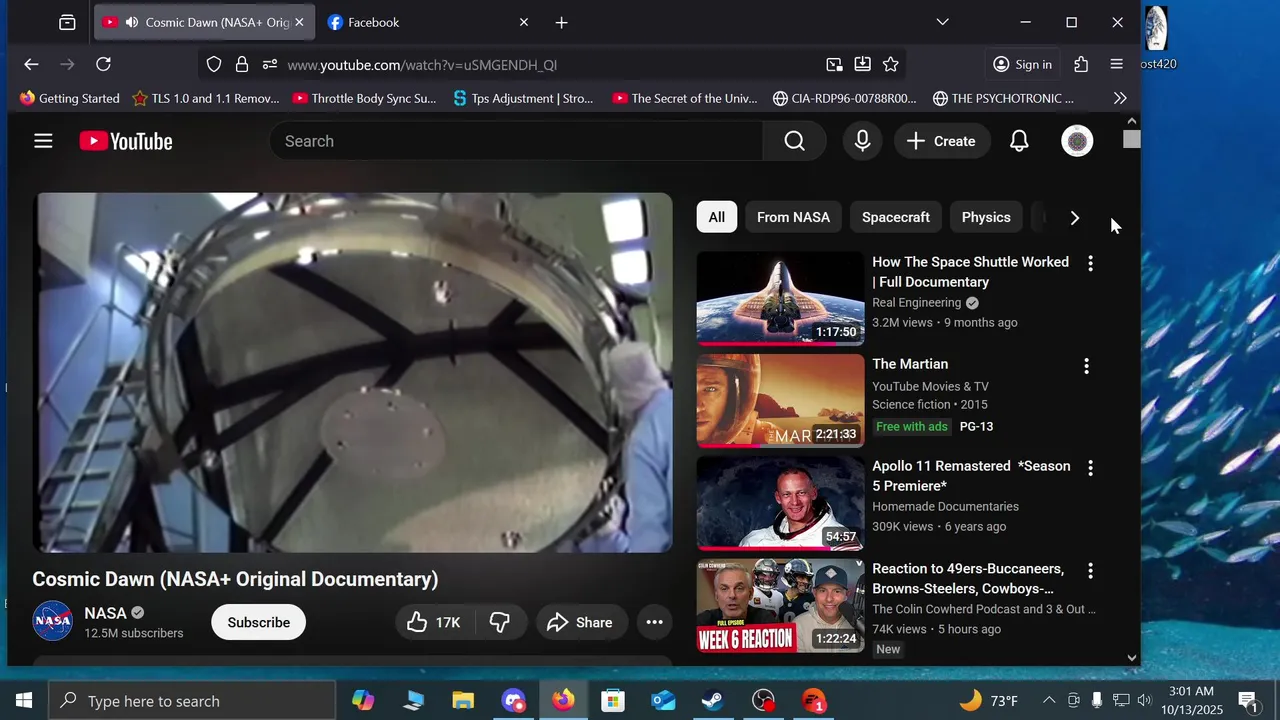Open Firefox extensions puzzle icon
Screen dimensions: 1280x720
coord(1081,64)
